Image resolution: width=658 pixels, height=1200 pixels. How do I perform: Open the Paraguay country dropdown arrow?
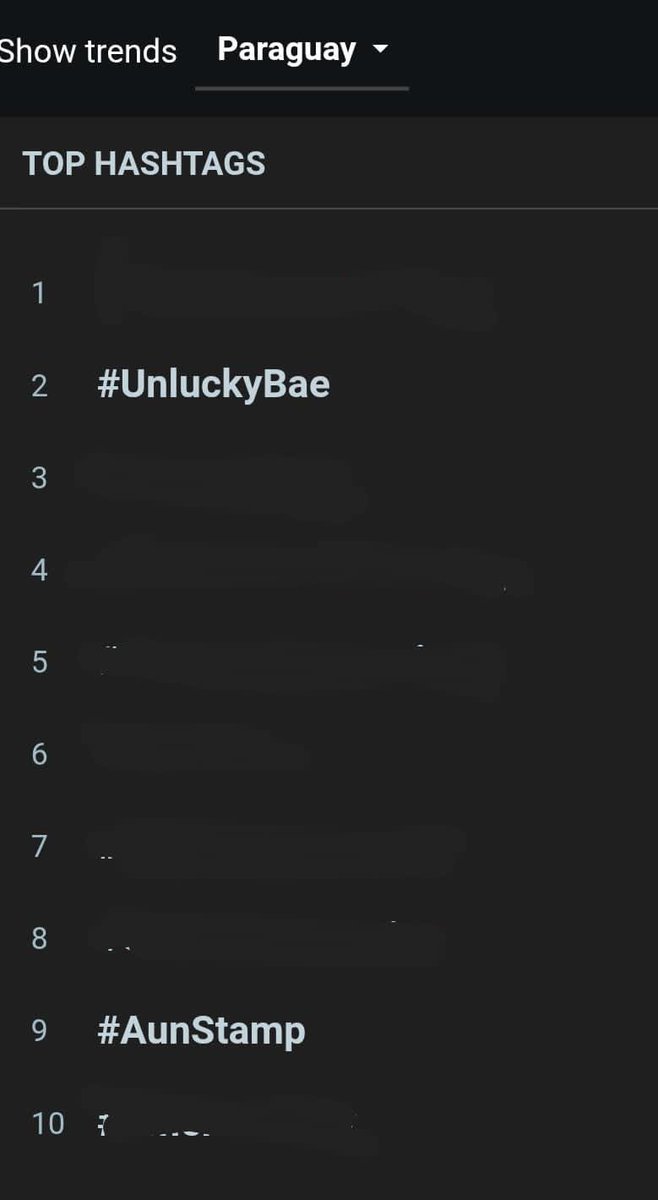[380, 50]
